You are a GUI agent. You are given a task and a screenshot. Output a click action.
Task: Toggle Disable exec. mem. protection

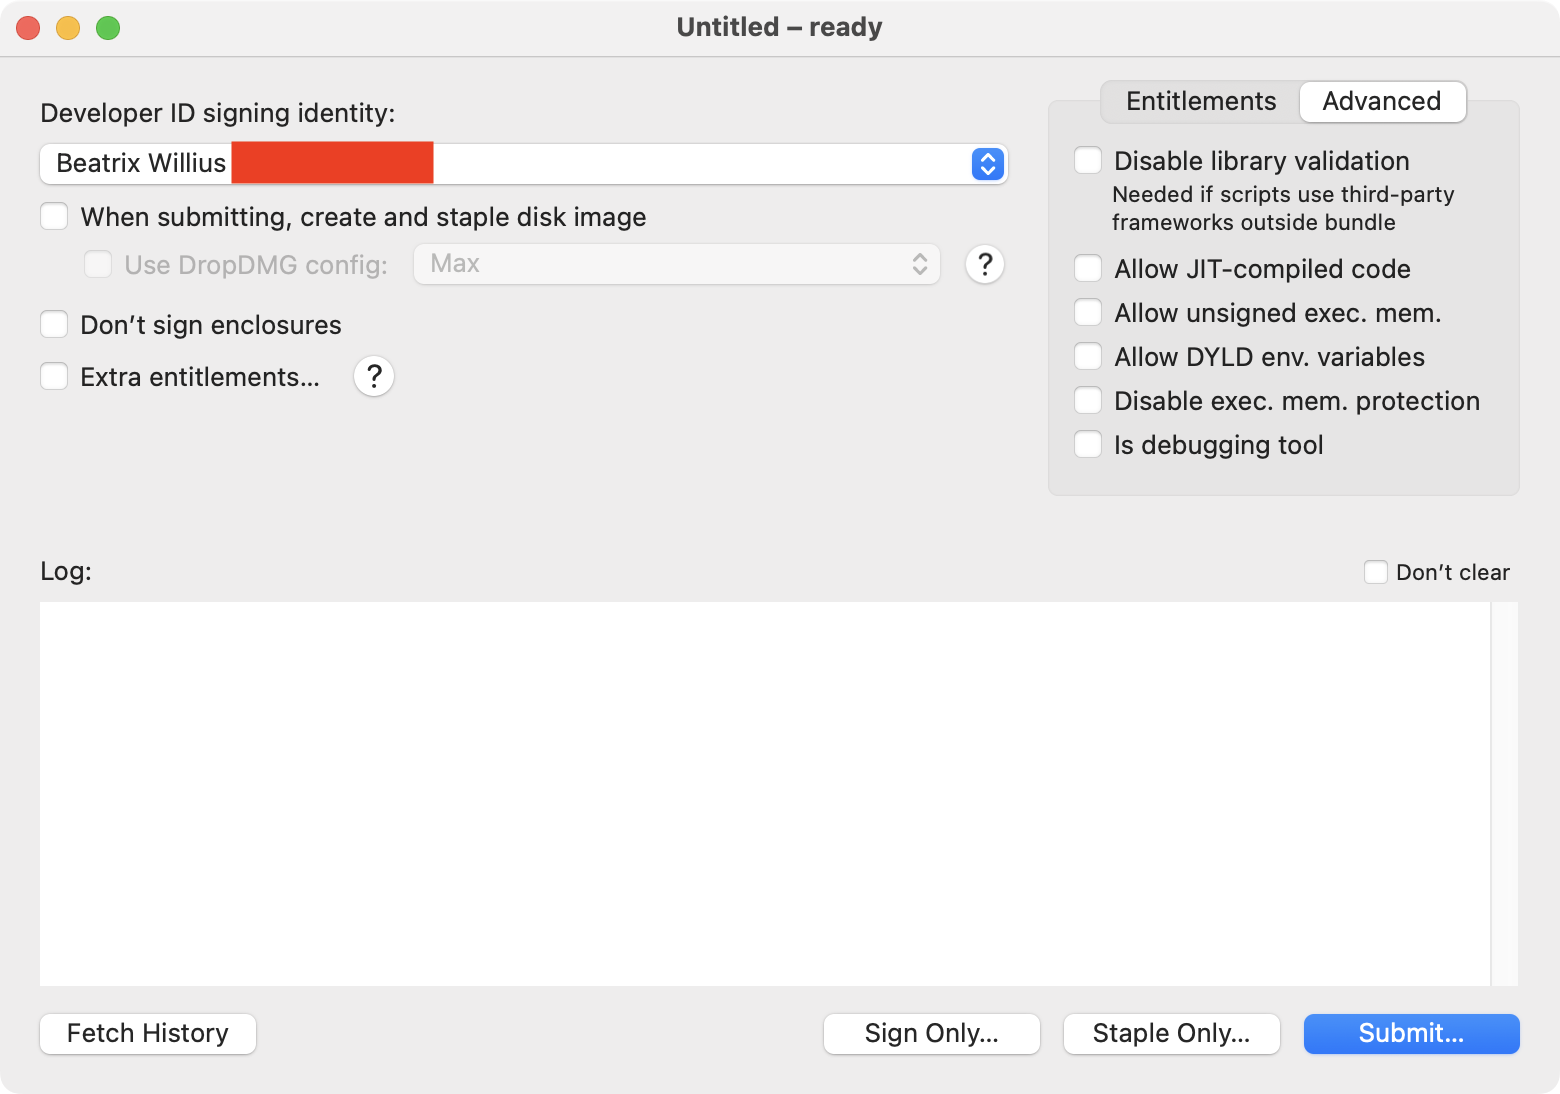click(1088, 401)
